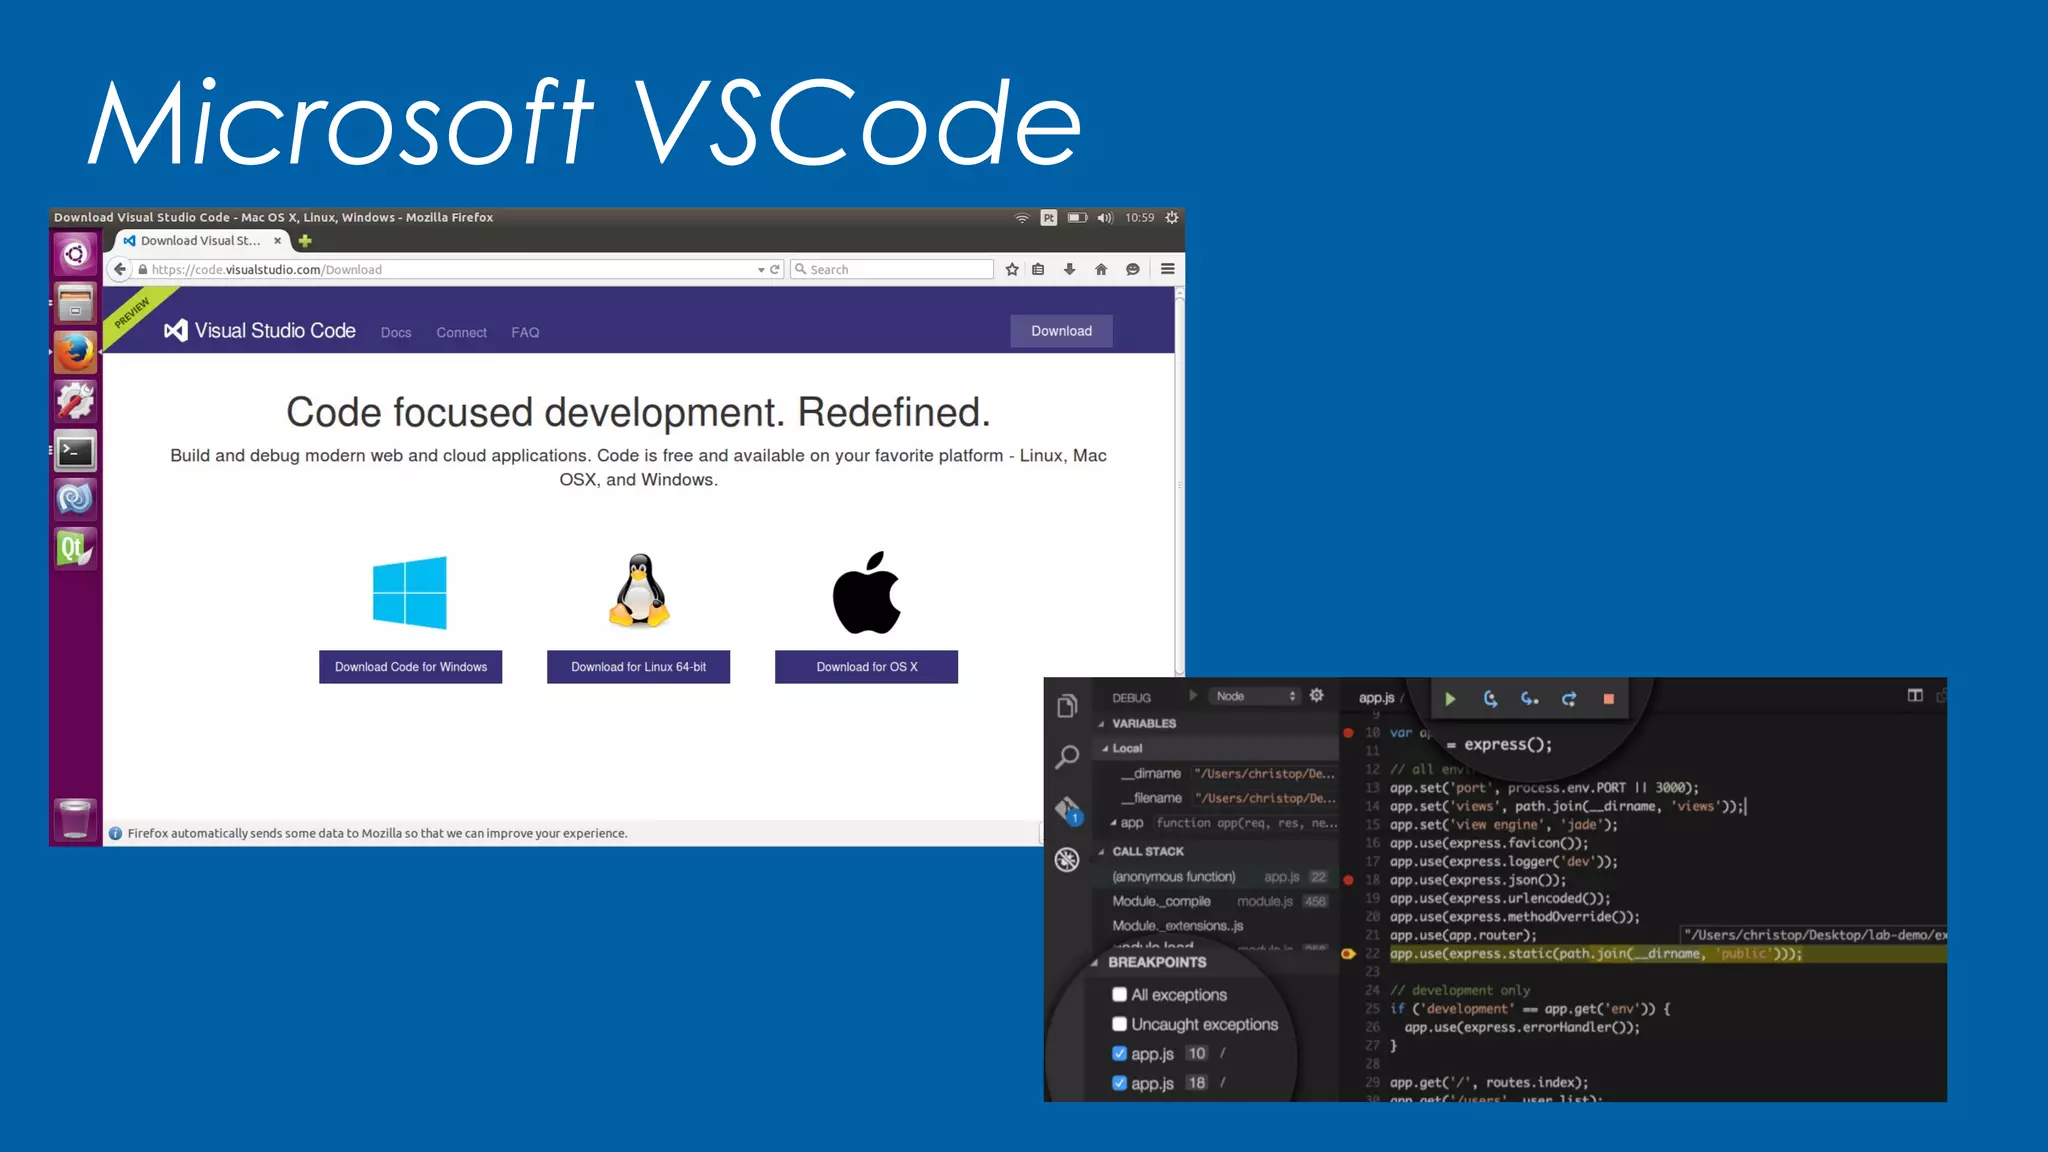Open Qt Creator from the Ubuntu launcher
Screen dimensions: 2048x1152
pyautogui.click(x=75, y=548)
